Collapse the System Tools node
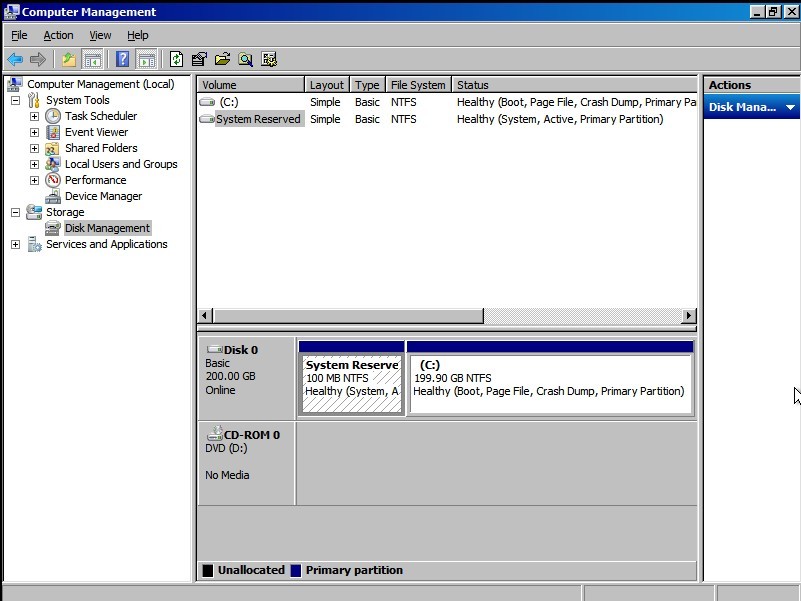Viewport: 801px width, 601px height. pos(16,100)
